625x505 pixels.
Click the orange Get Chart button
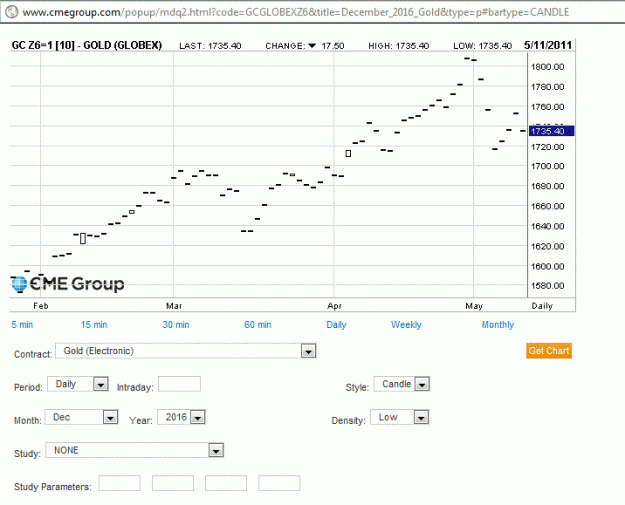pyautogui.click(x=549, y=351)
